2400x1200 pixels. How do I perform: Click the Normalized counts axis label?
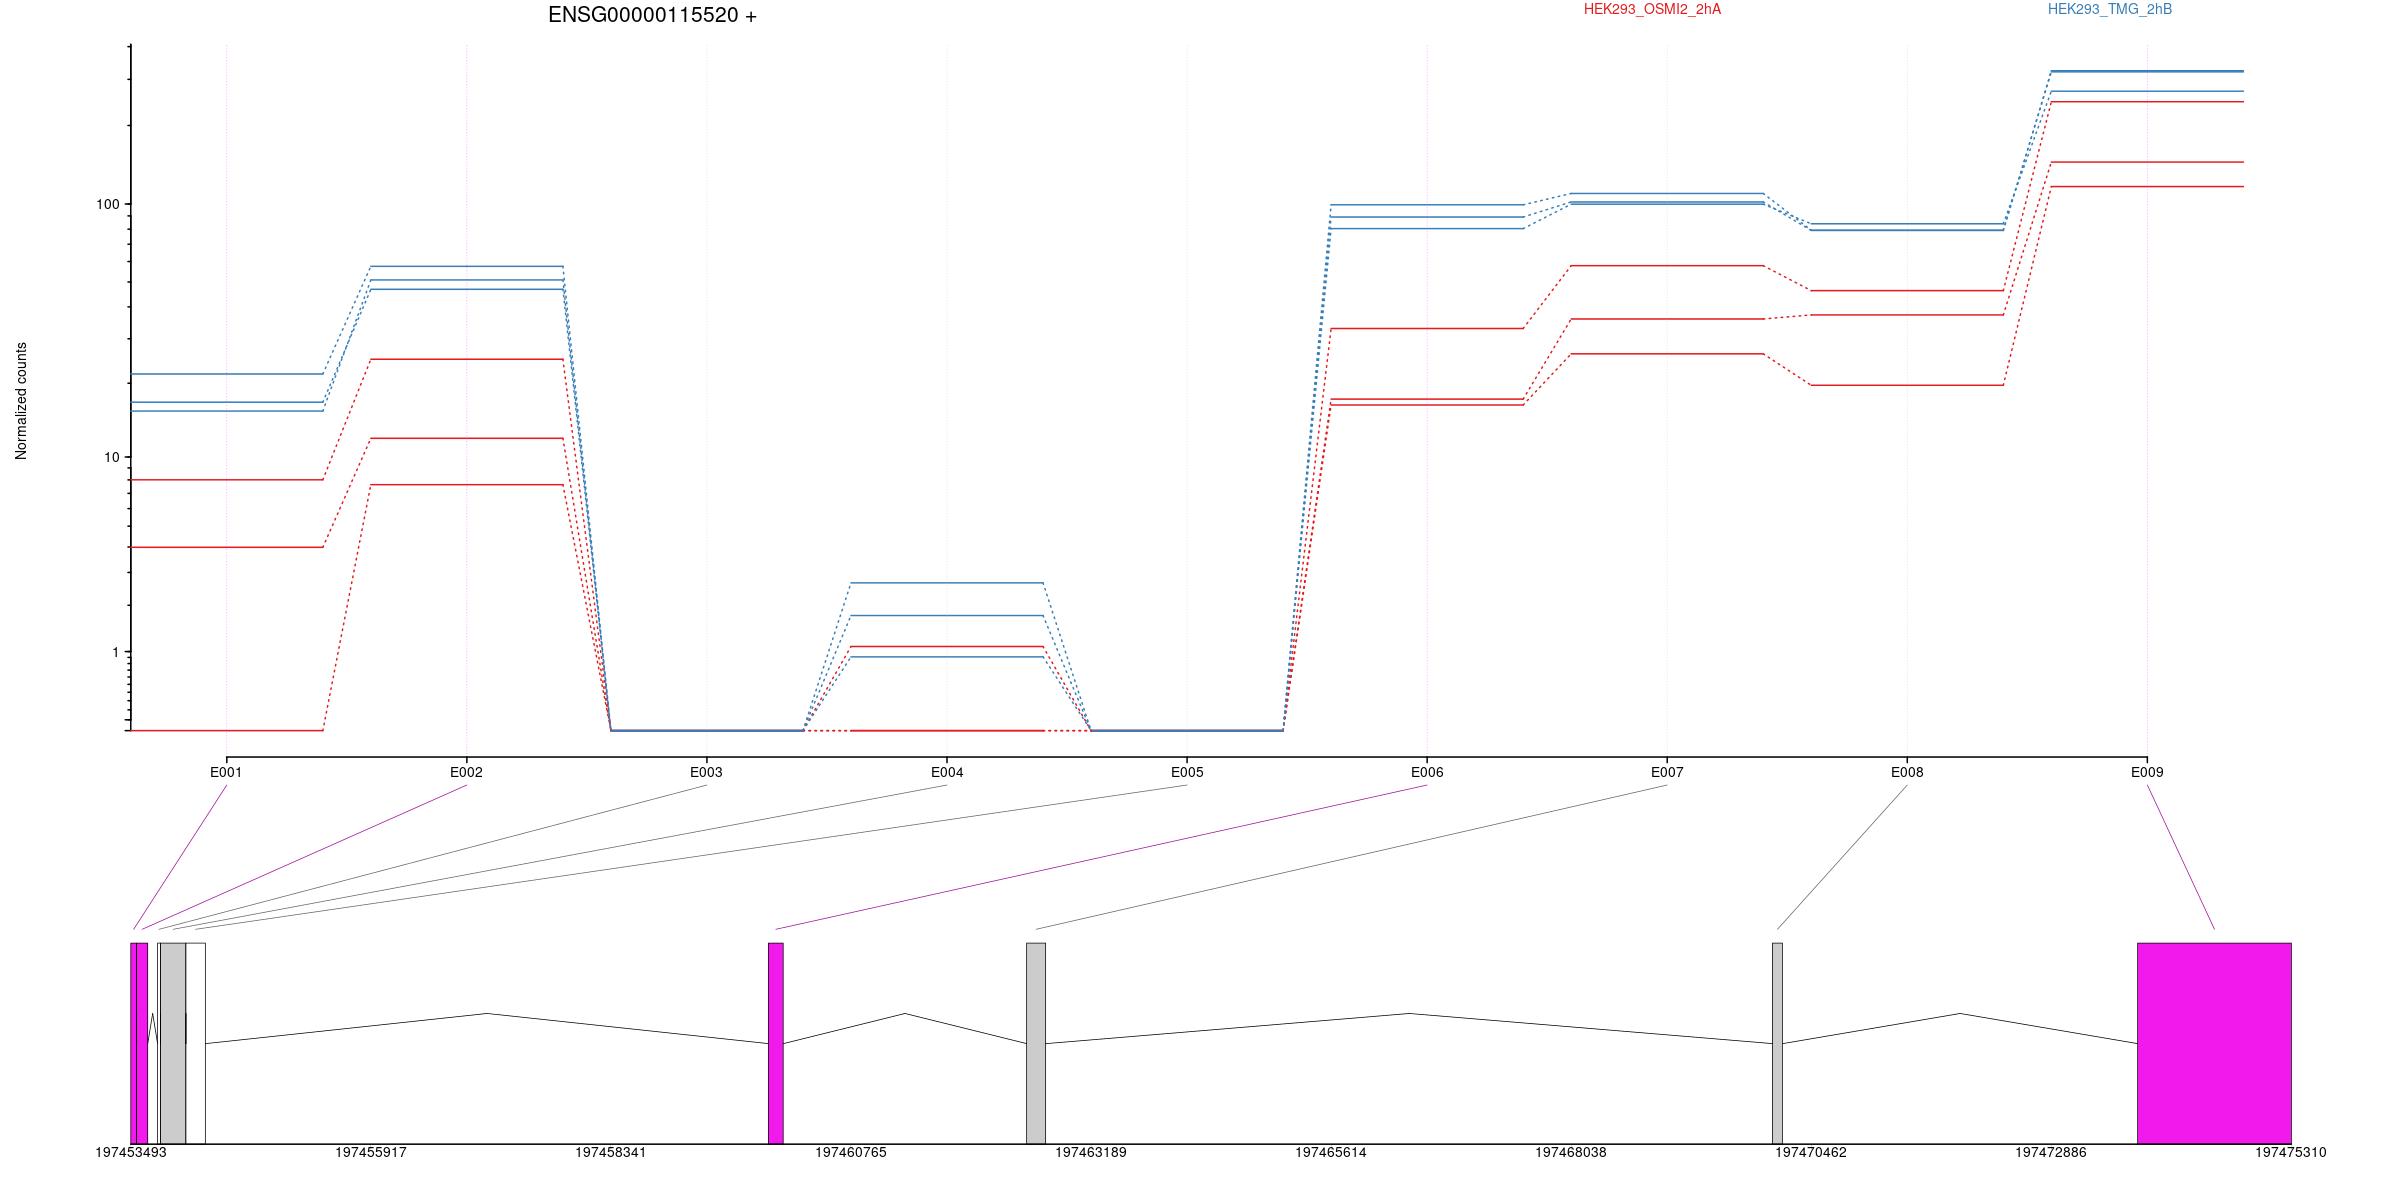tap(21, 401)
